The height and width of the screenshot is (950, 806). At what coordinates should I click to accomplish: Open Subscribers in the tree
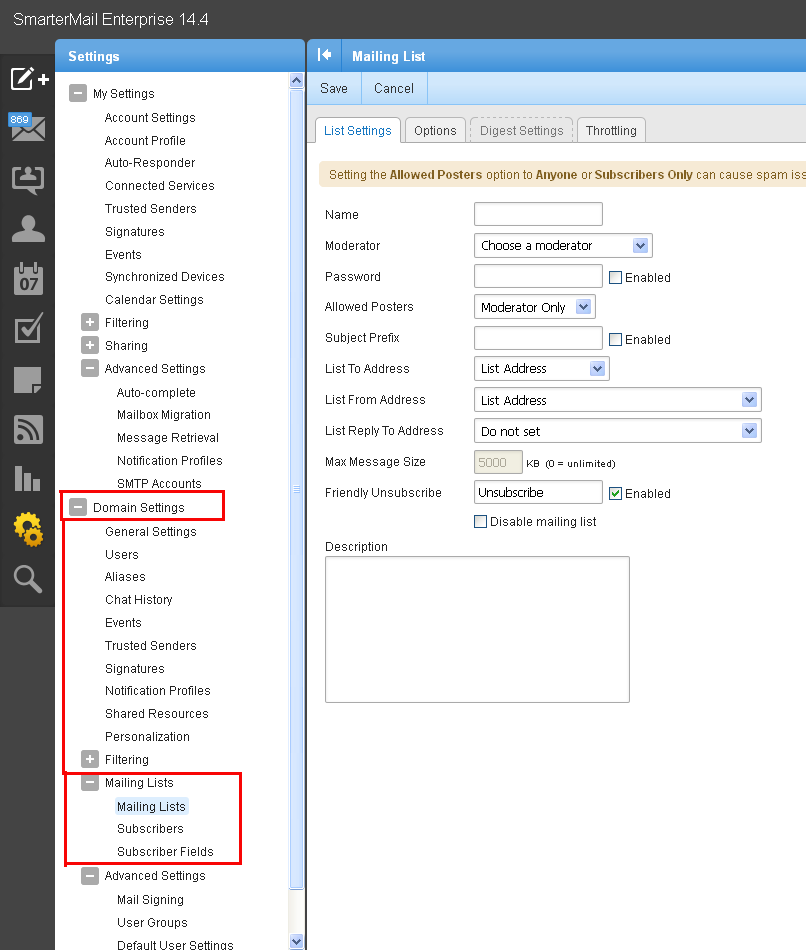click(x=150, y=828)
